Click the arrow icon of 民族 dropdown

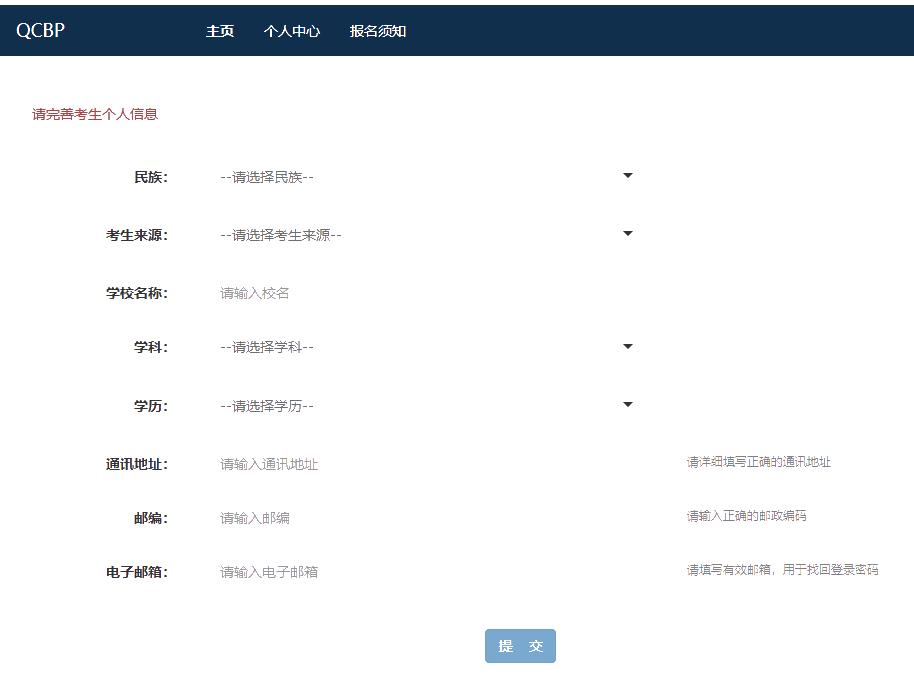click(628, 176)
